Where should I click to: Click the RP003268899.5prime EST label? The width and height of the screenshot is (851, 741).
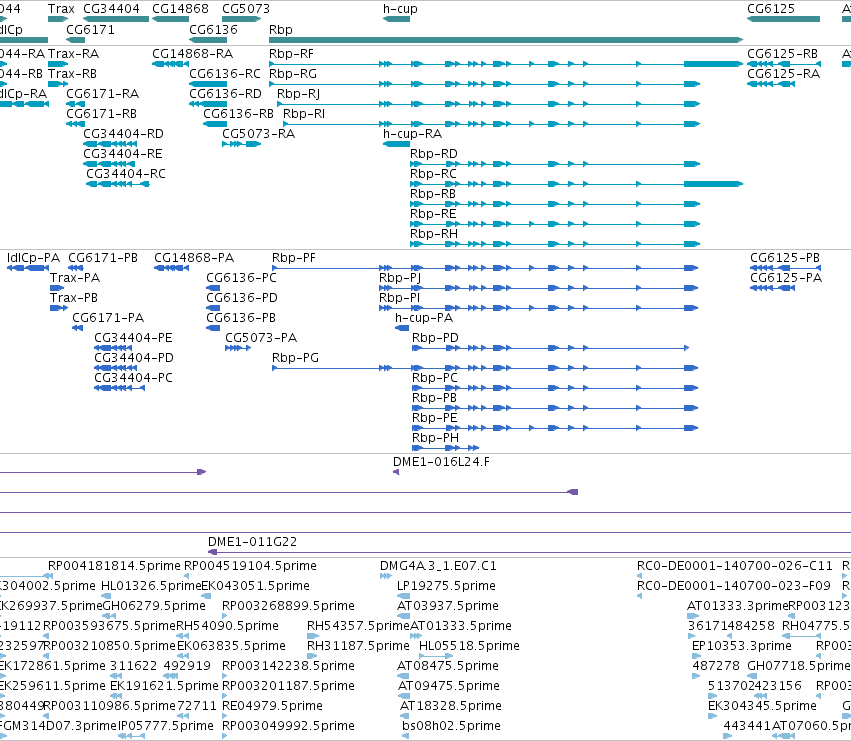tap(288, 606)
